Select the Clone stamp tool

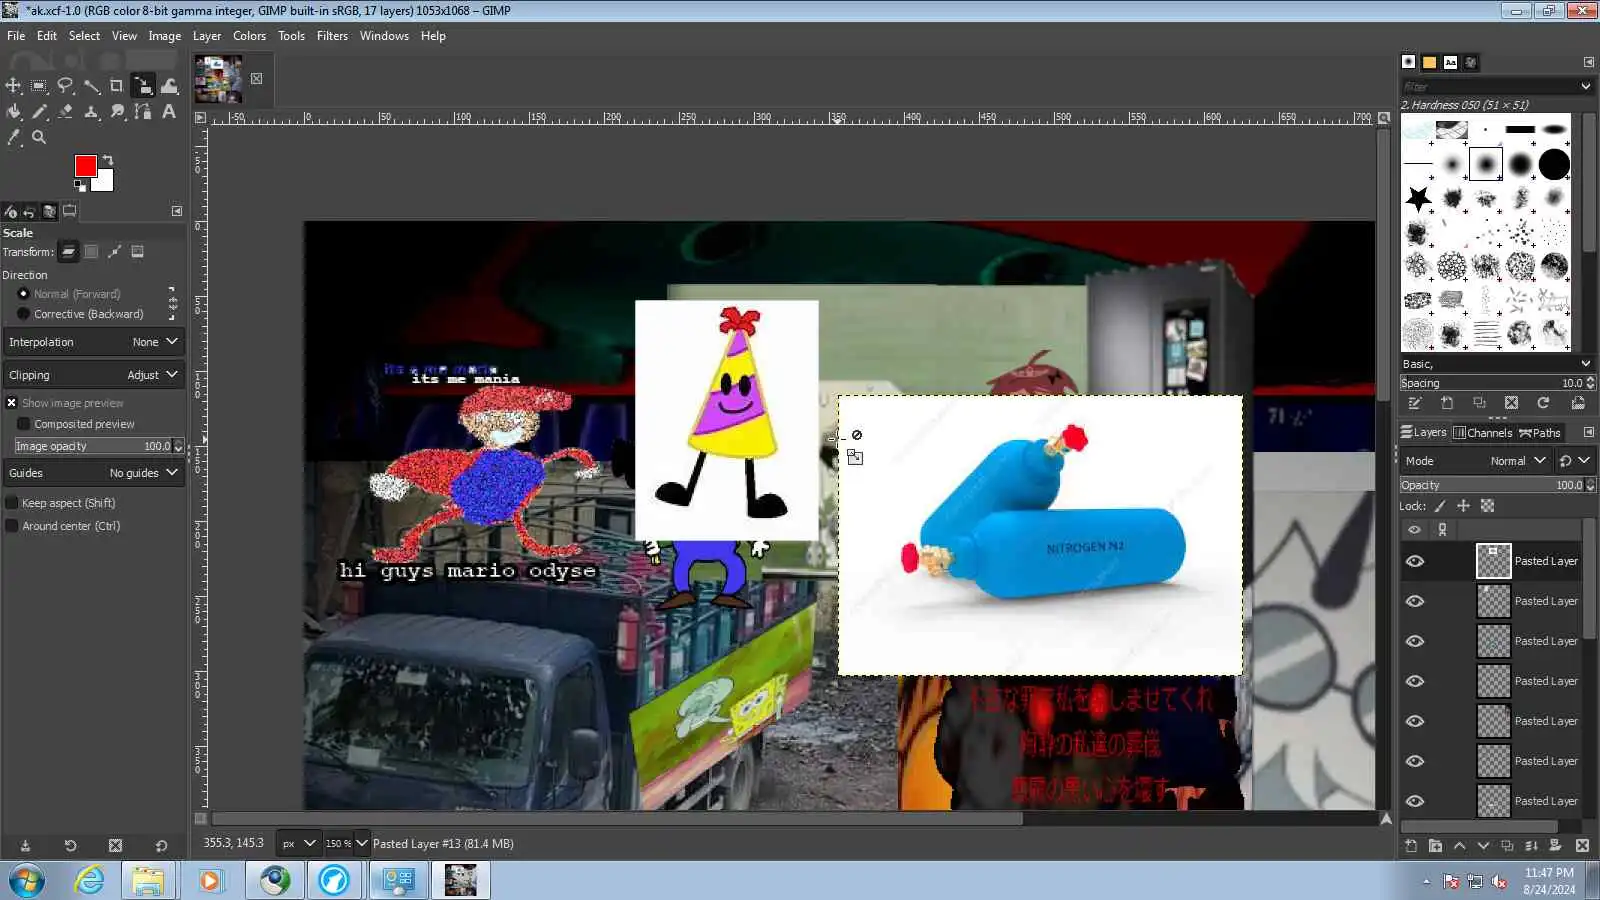[91, 112]
